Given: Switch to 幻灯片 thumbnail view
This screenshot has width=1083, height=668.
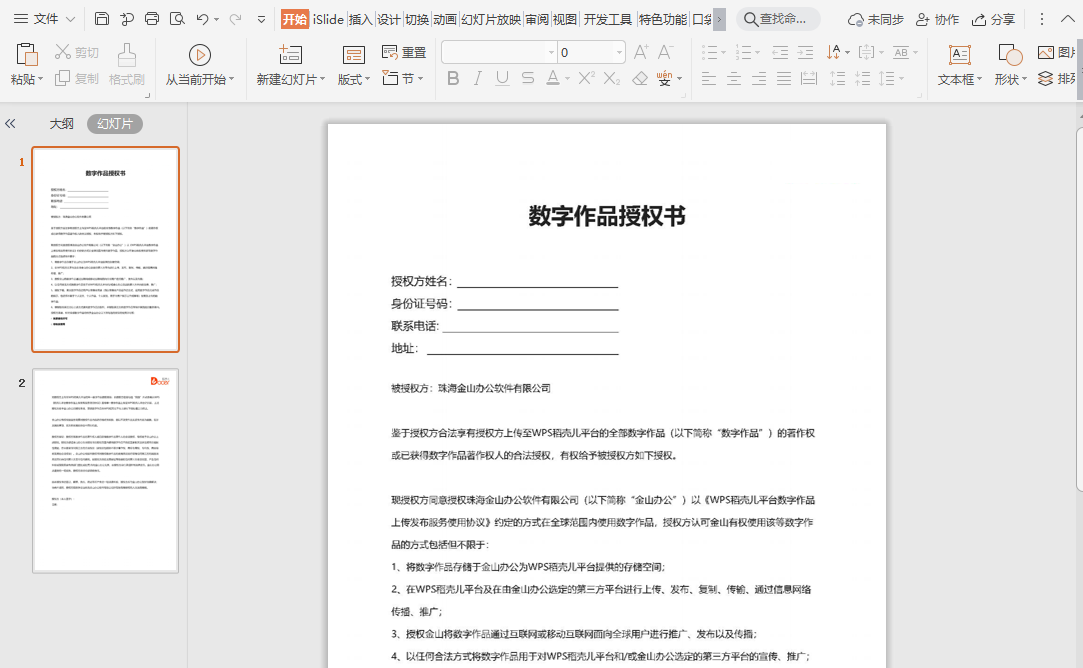Looking at the screenshot, I should [115, 124].
